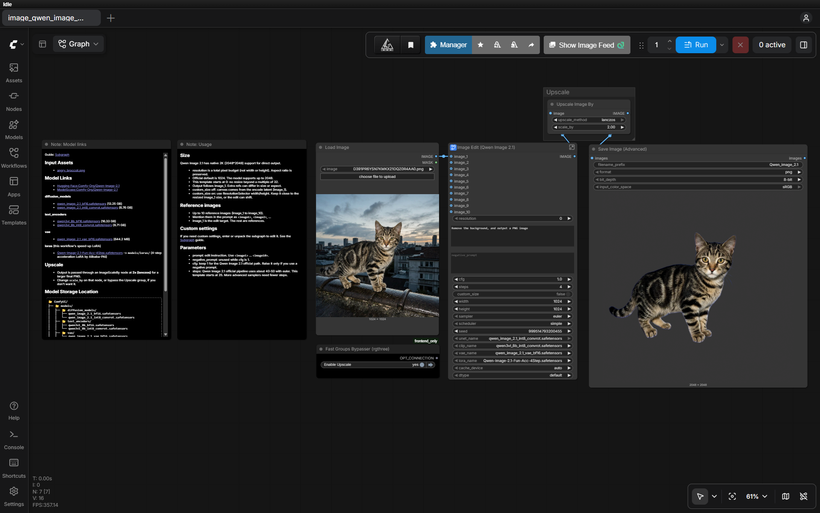820x513 pixels.
Task: Click choose file to upload button
Action: click(x=377, y=177)
